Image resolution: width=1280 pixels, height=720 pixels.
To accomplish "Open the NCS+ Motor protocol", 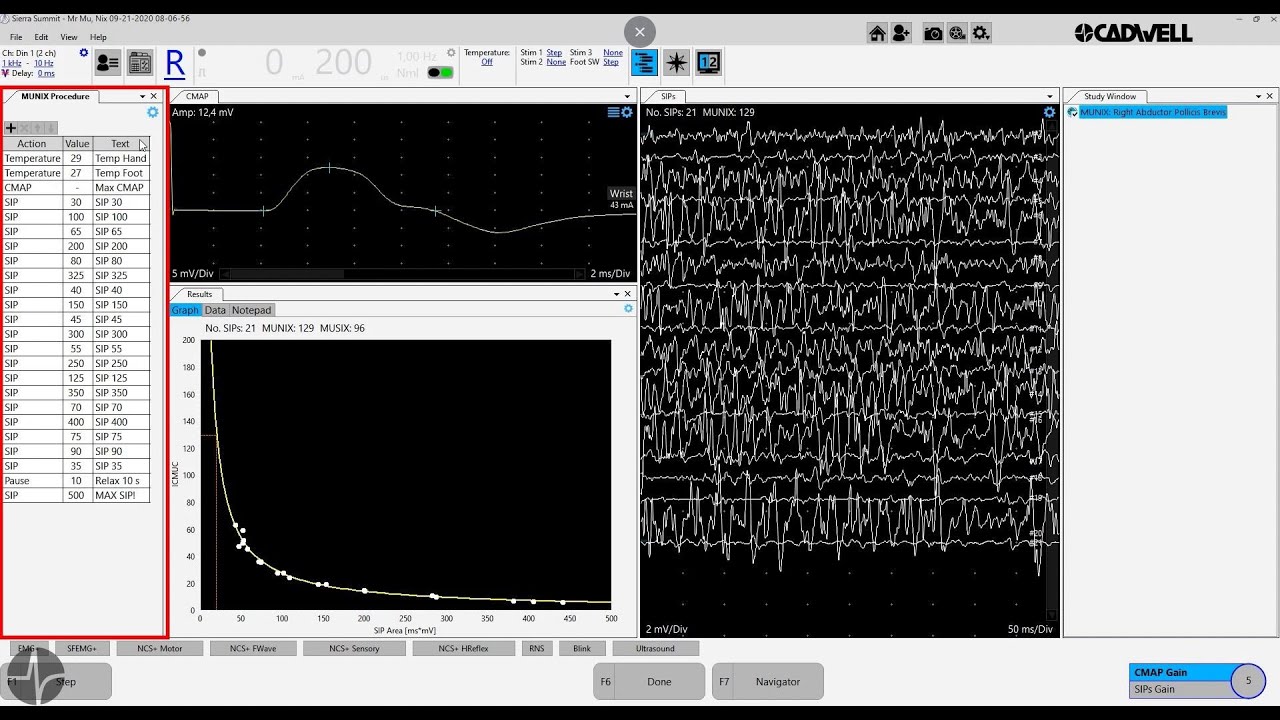I will click(x=160, y=648).
